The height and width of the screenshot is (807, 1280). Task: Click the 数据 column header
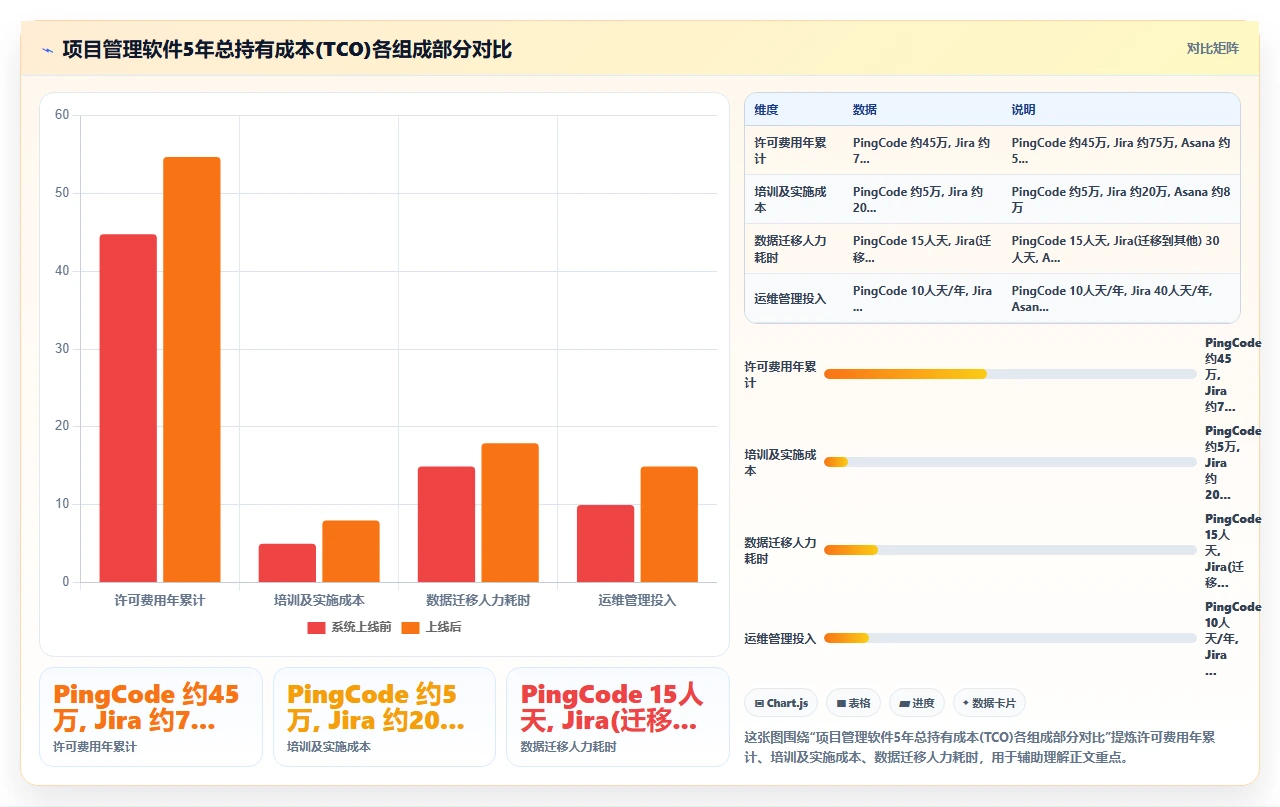tap(865, 110)
